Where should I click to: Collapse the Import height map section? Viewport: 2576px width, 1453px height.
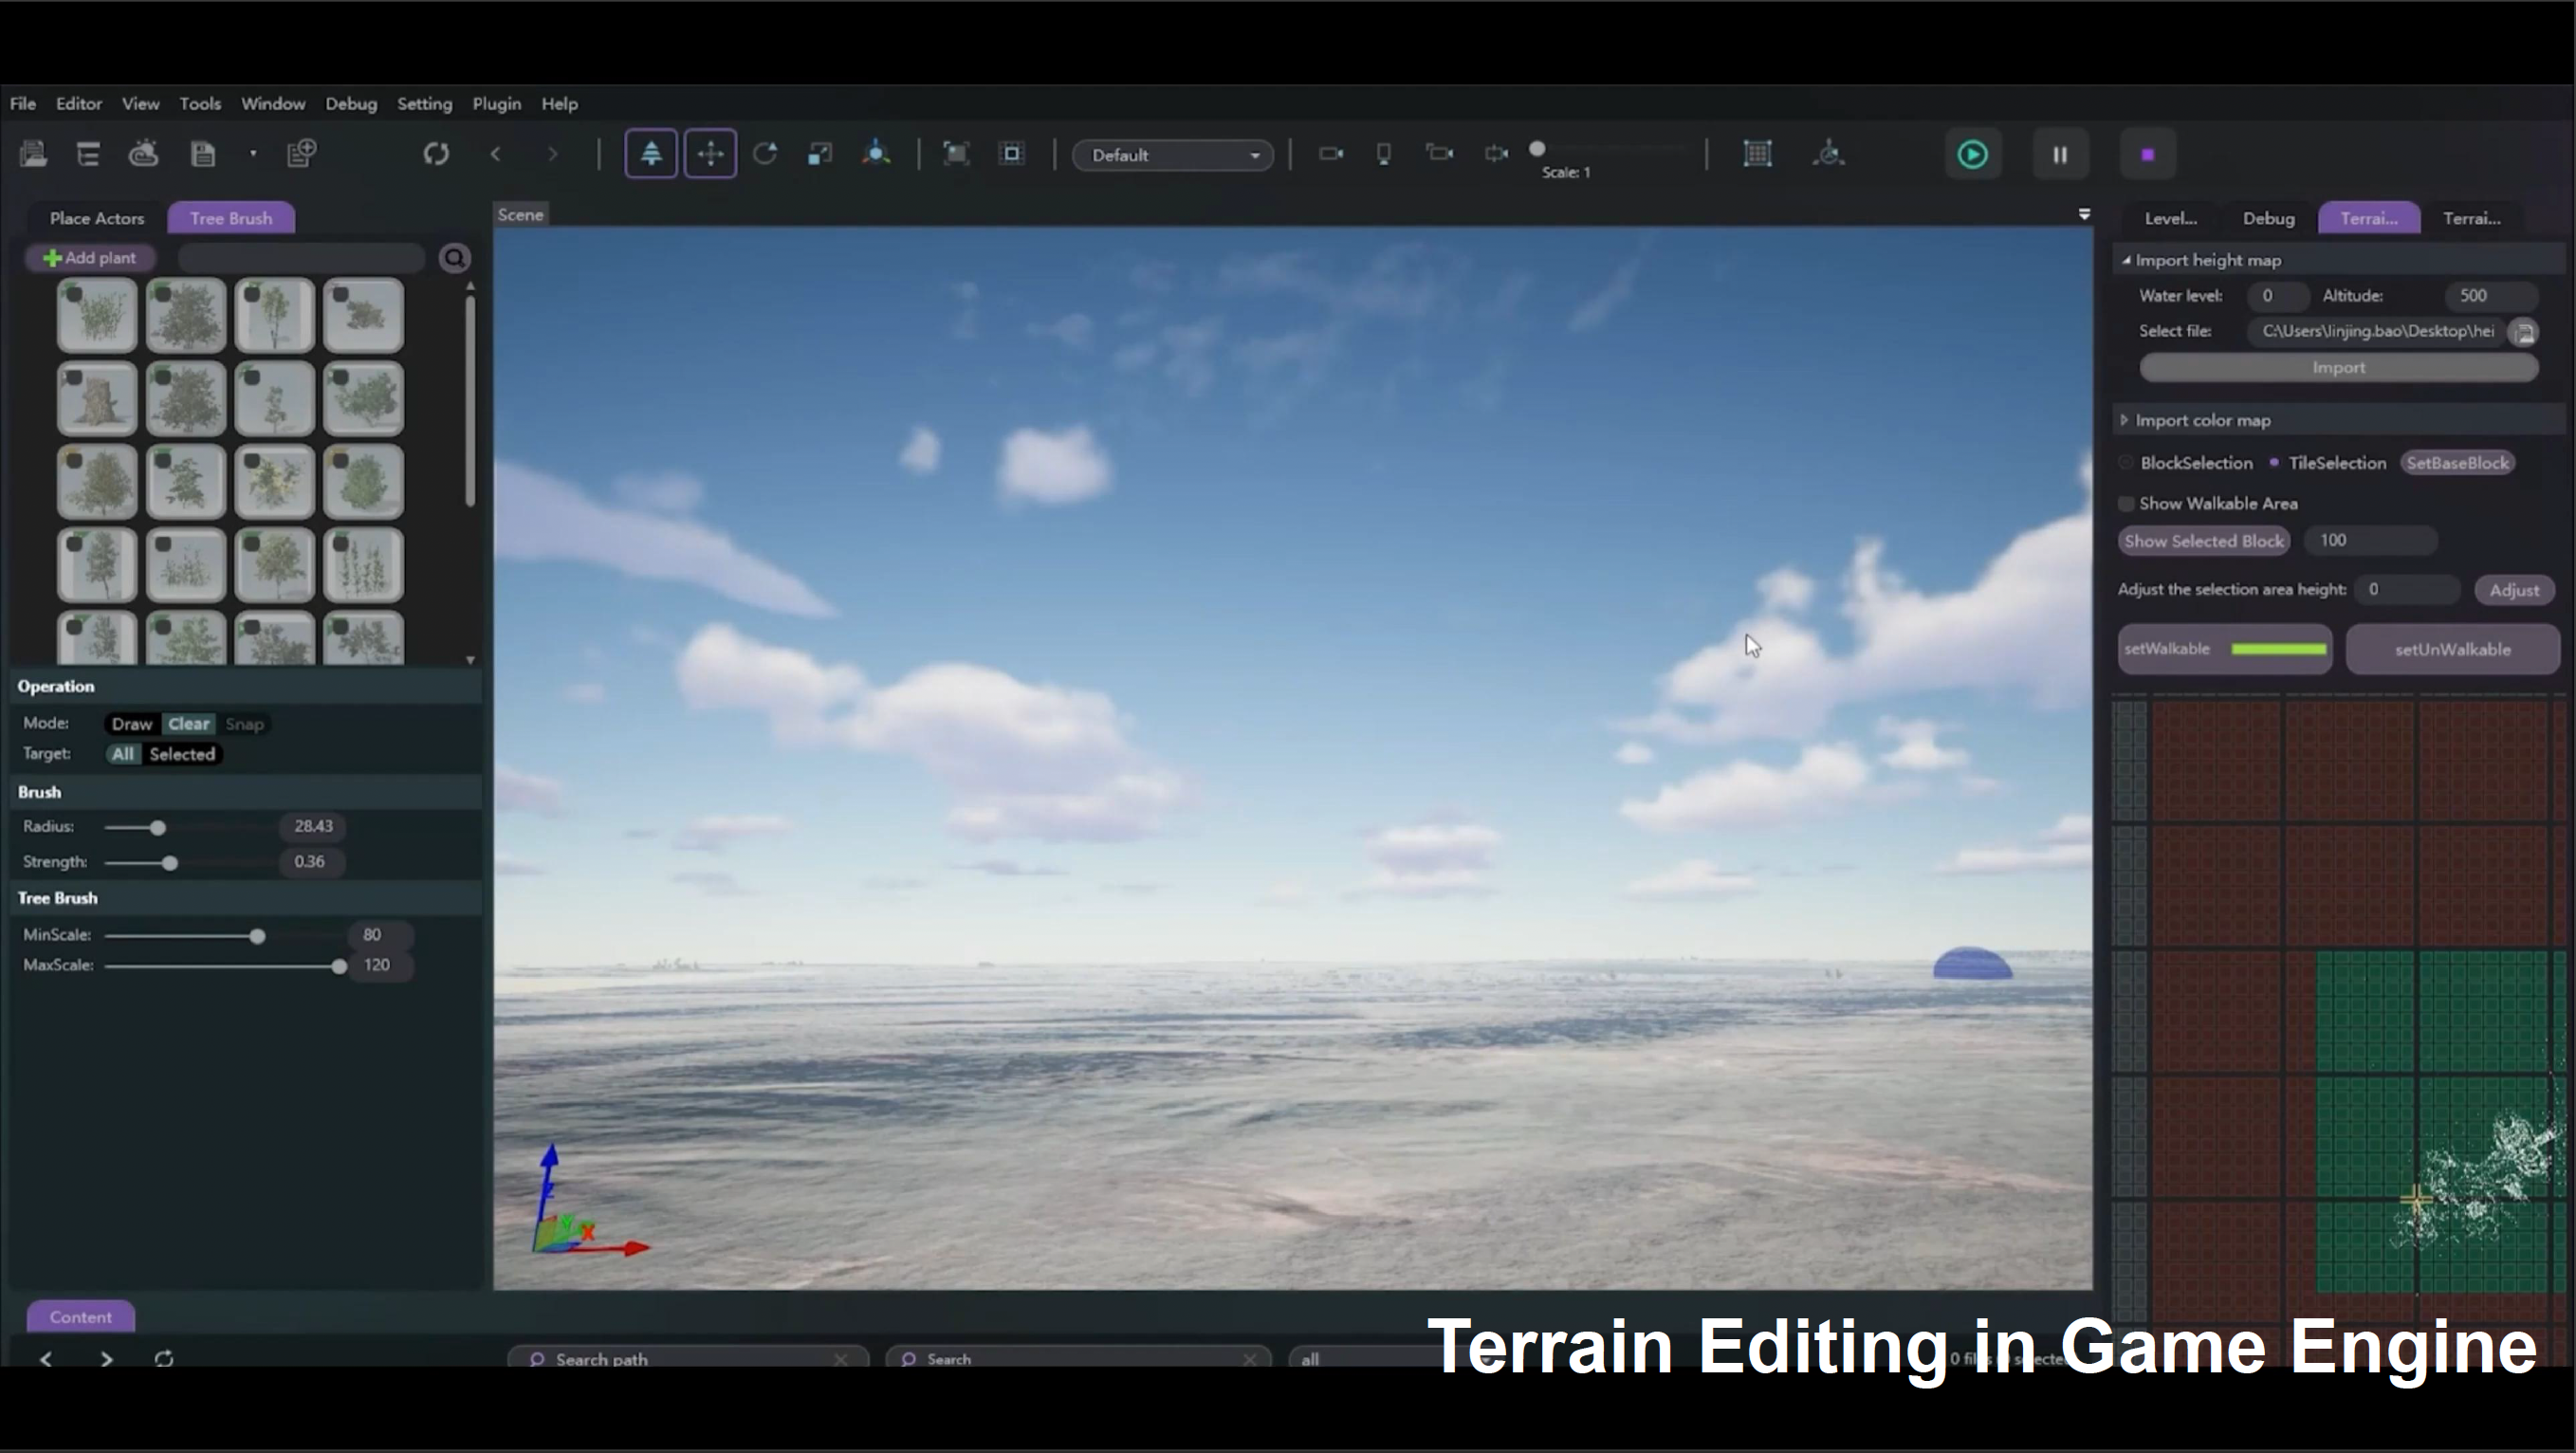(x=2126, y=260)
